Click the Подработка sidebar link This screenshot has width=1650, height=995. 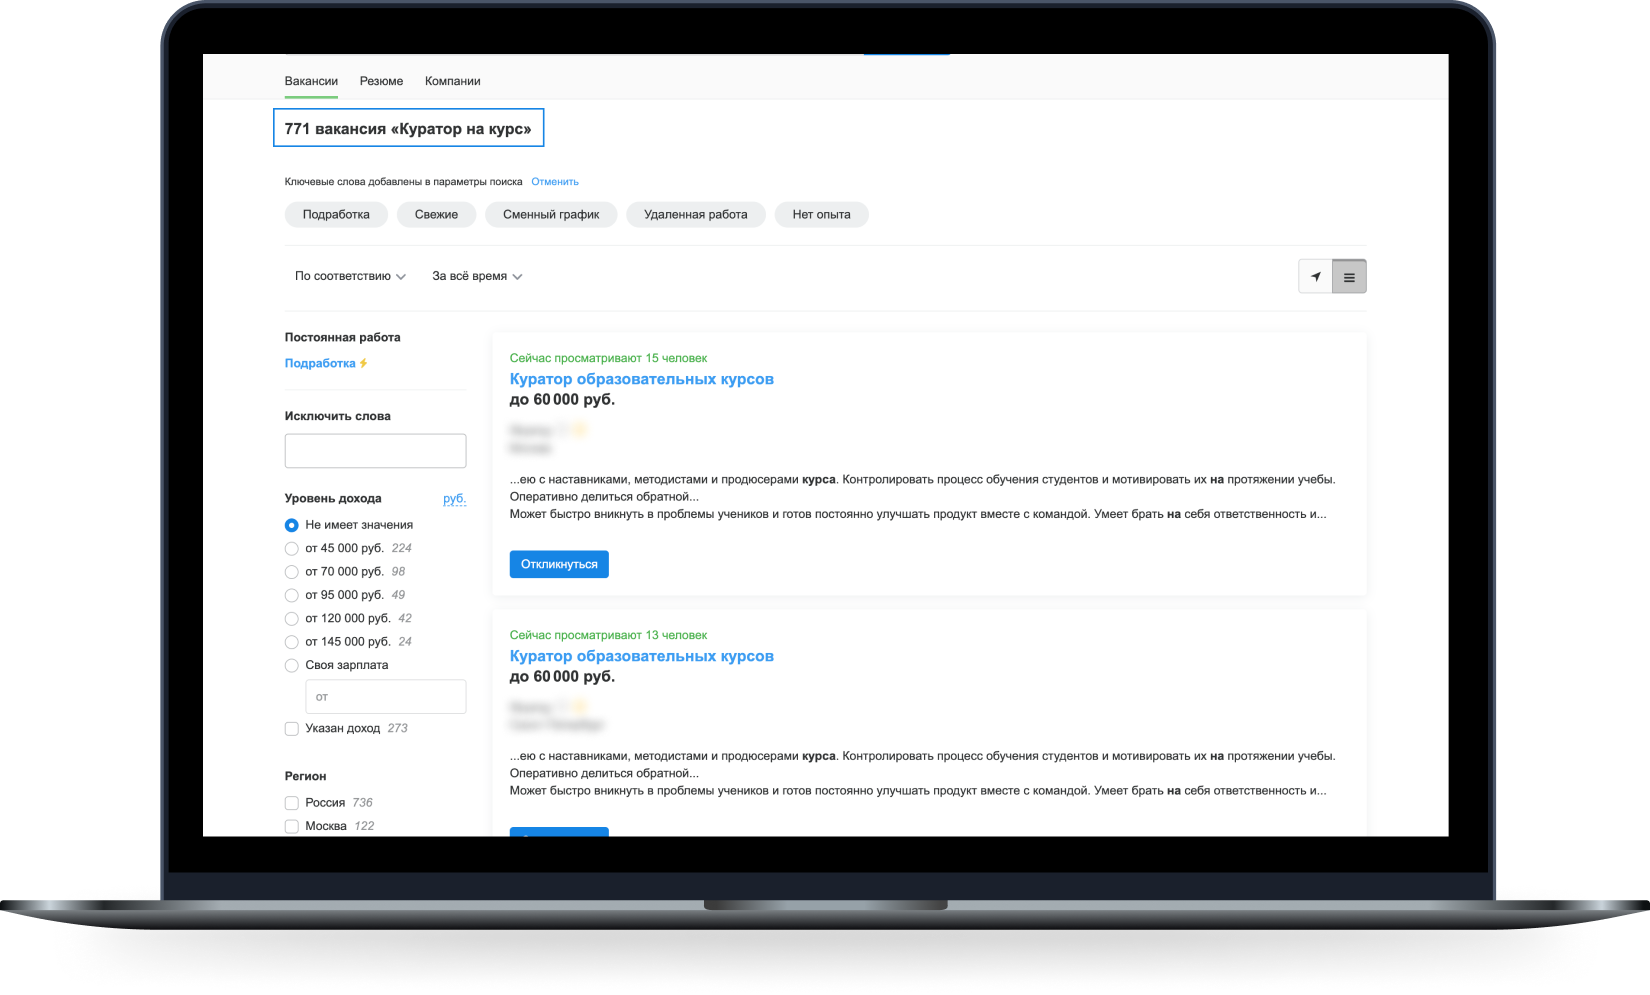tap(320, 364)
